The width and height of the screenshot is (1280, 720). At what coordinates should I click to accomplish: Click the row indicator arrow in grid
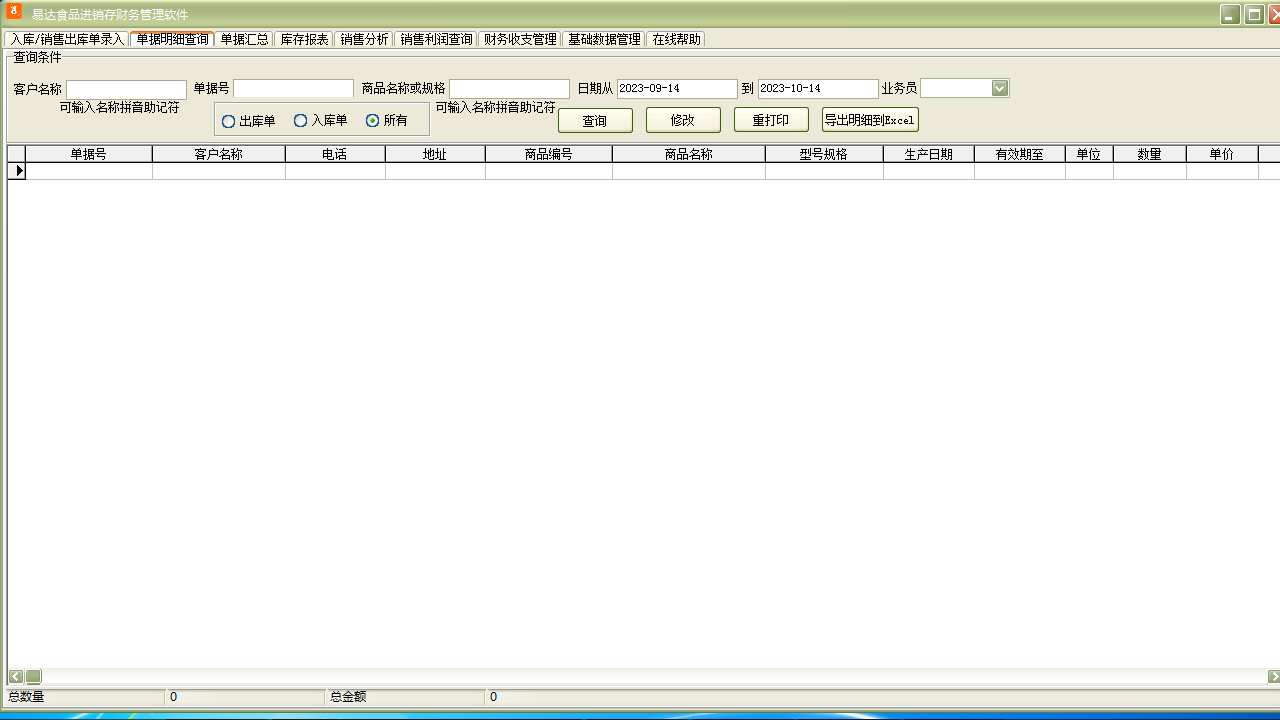(18, 171)
